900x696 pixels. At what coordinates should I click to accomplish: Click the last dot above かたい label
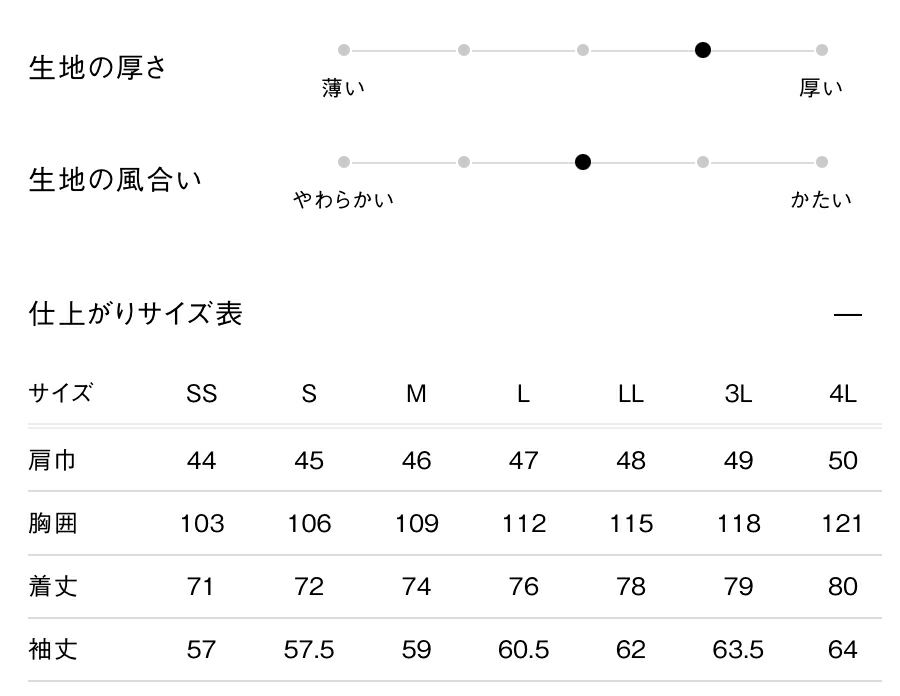(822, 162)
